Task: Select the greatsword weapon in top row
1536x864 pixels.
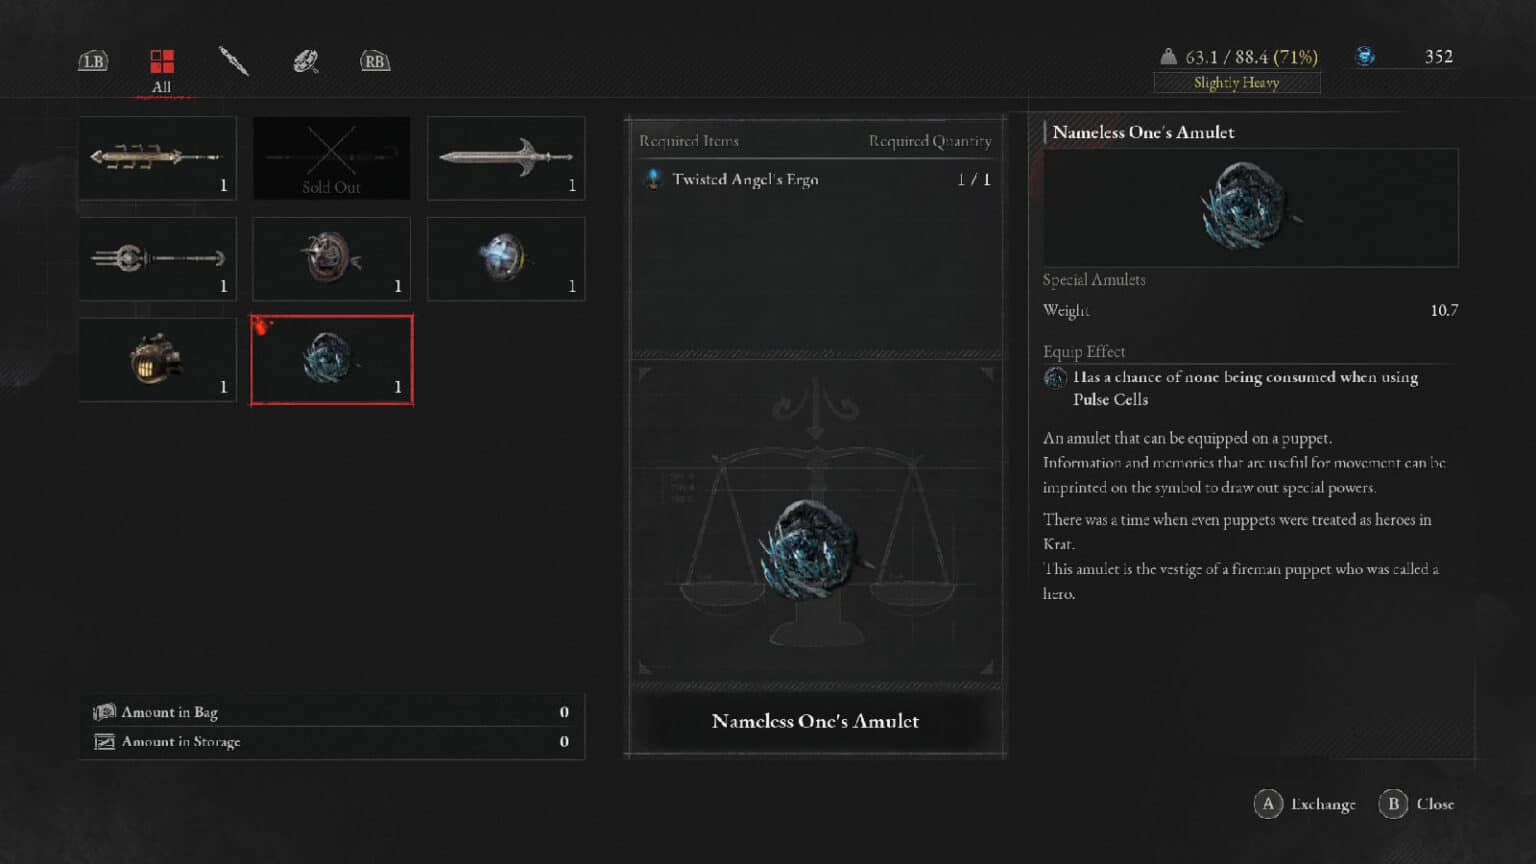Action: pyautogui.click(x=506, y=158)
